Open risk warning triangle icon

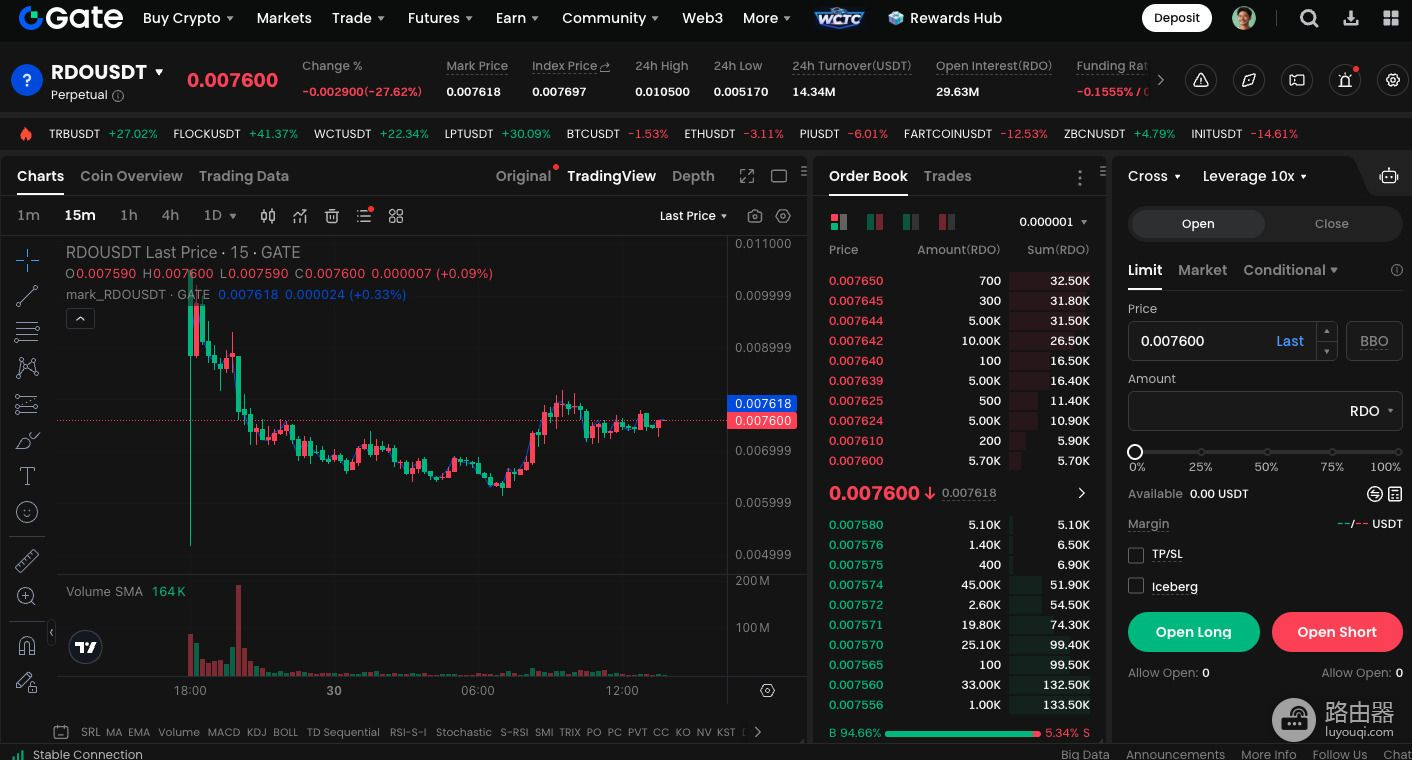[1201, 80]
